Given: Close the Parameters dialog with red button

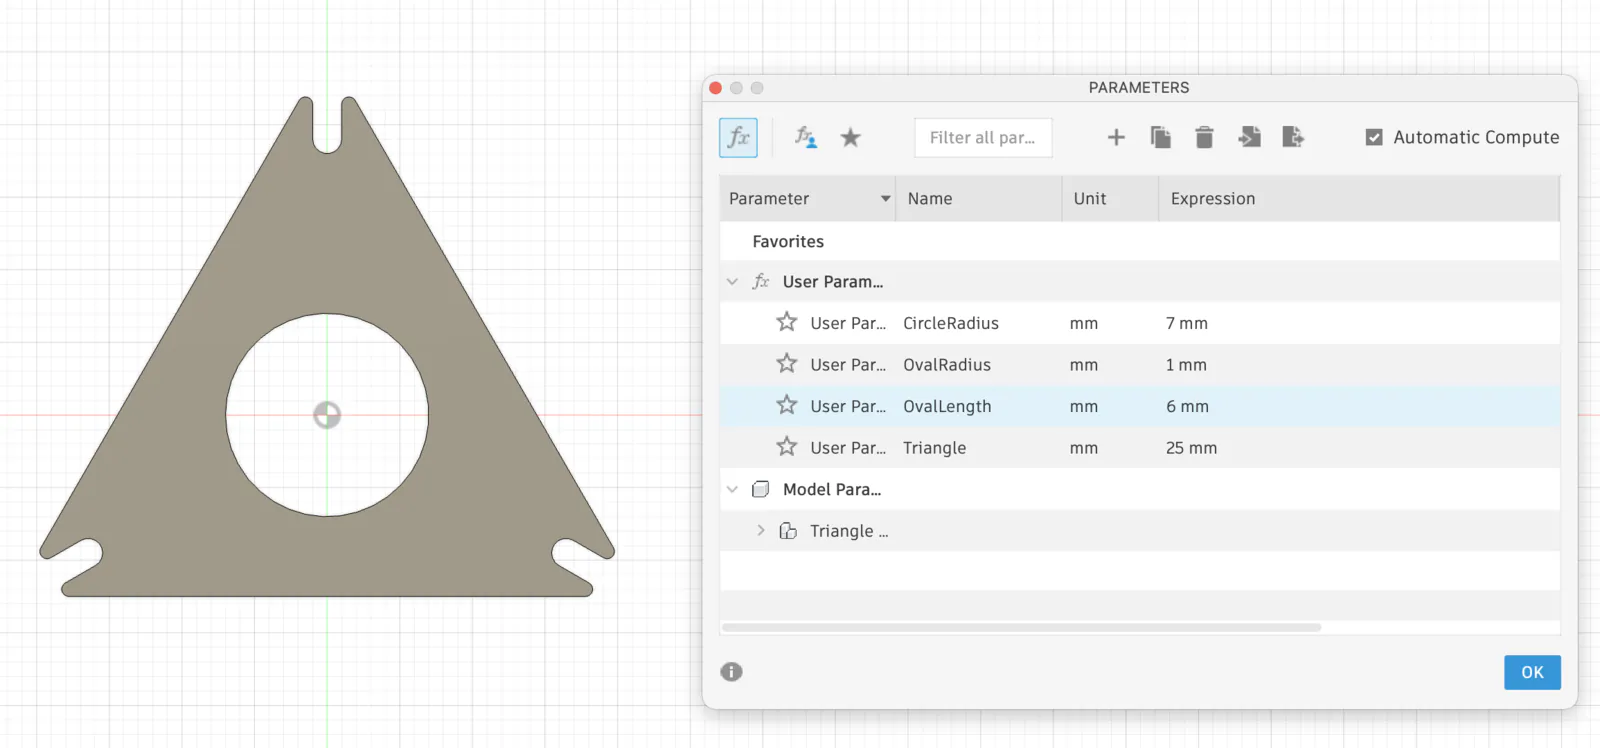Looking at the screenshot, I should tap(716, 88).
